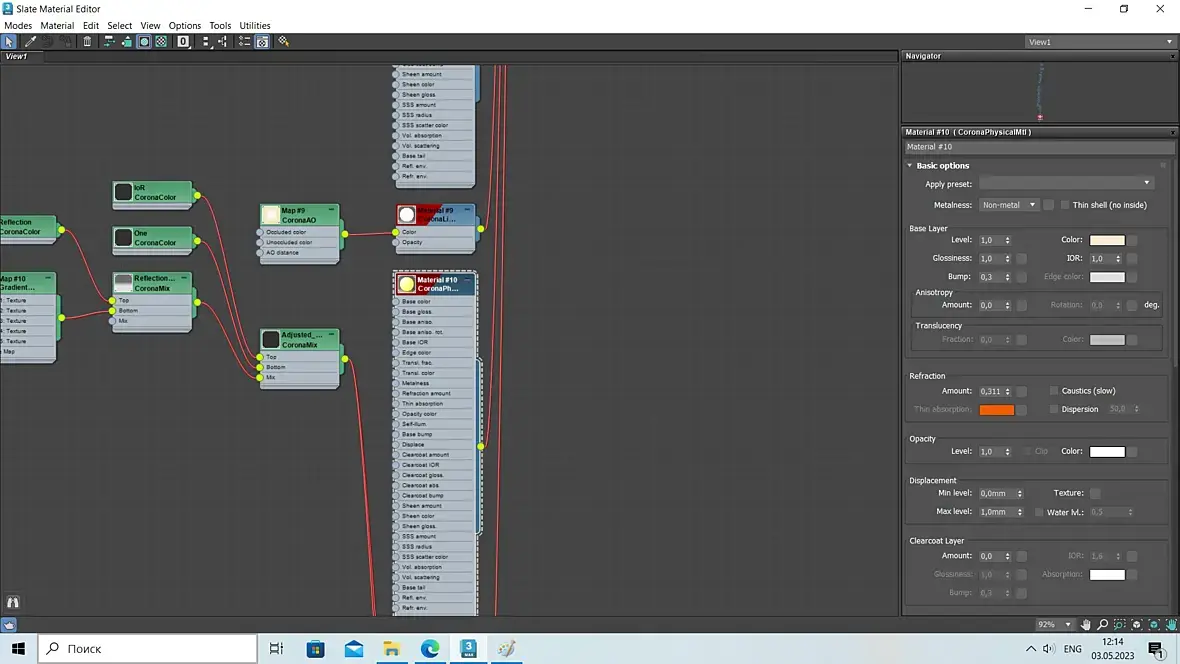Toggle Show Background in Preview checker icon
This screenshot has width=1180, height=664.
[x=161, y=42]
